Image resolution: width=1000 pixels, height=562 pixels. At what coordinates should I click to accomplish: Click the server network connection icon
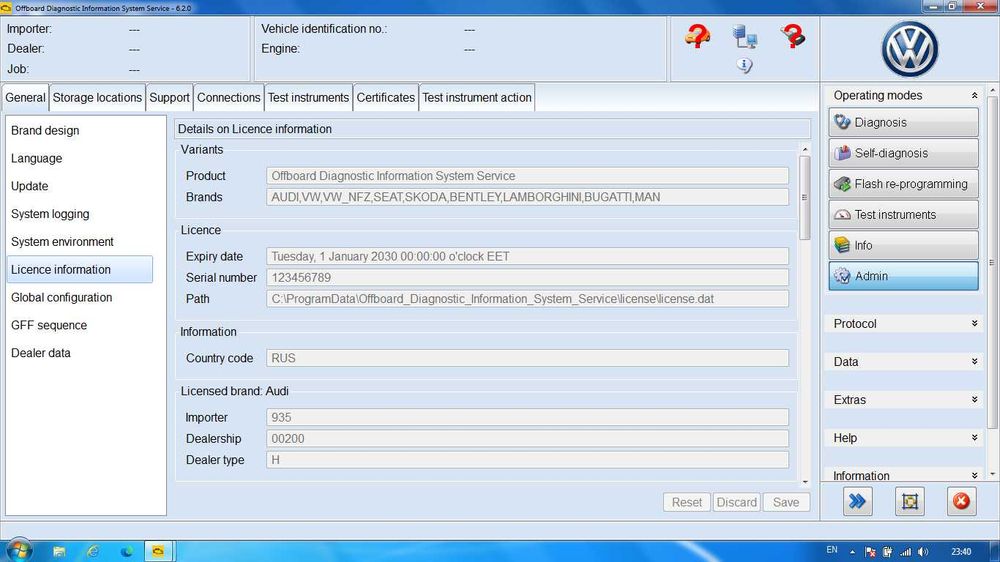pos(745,37)
